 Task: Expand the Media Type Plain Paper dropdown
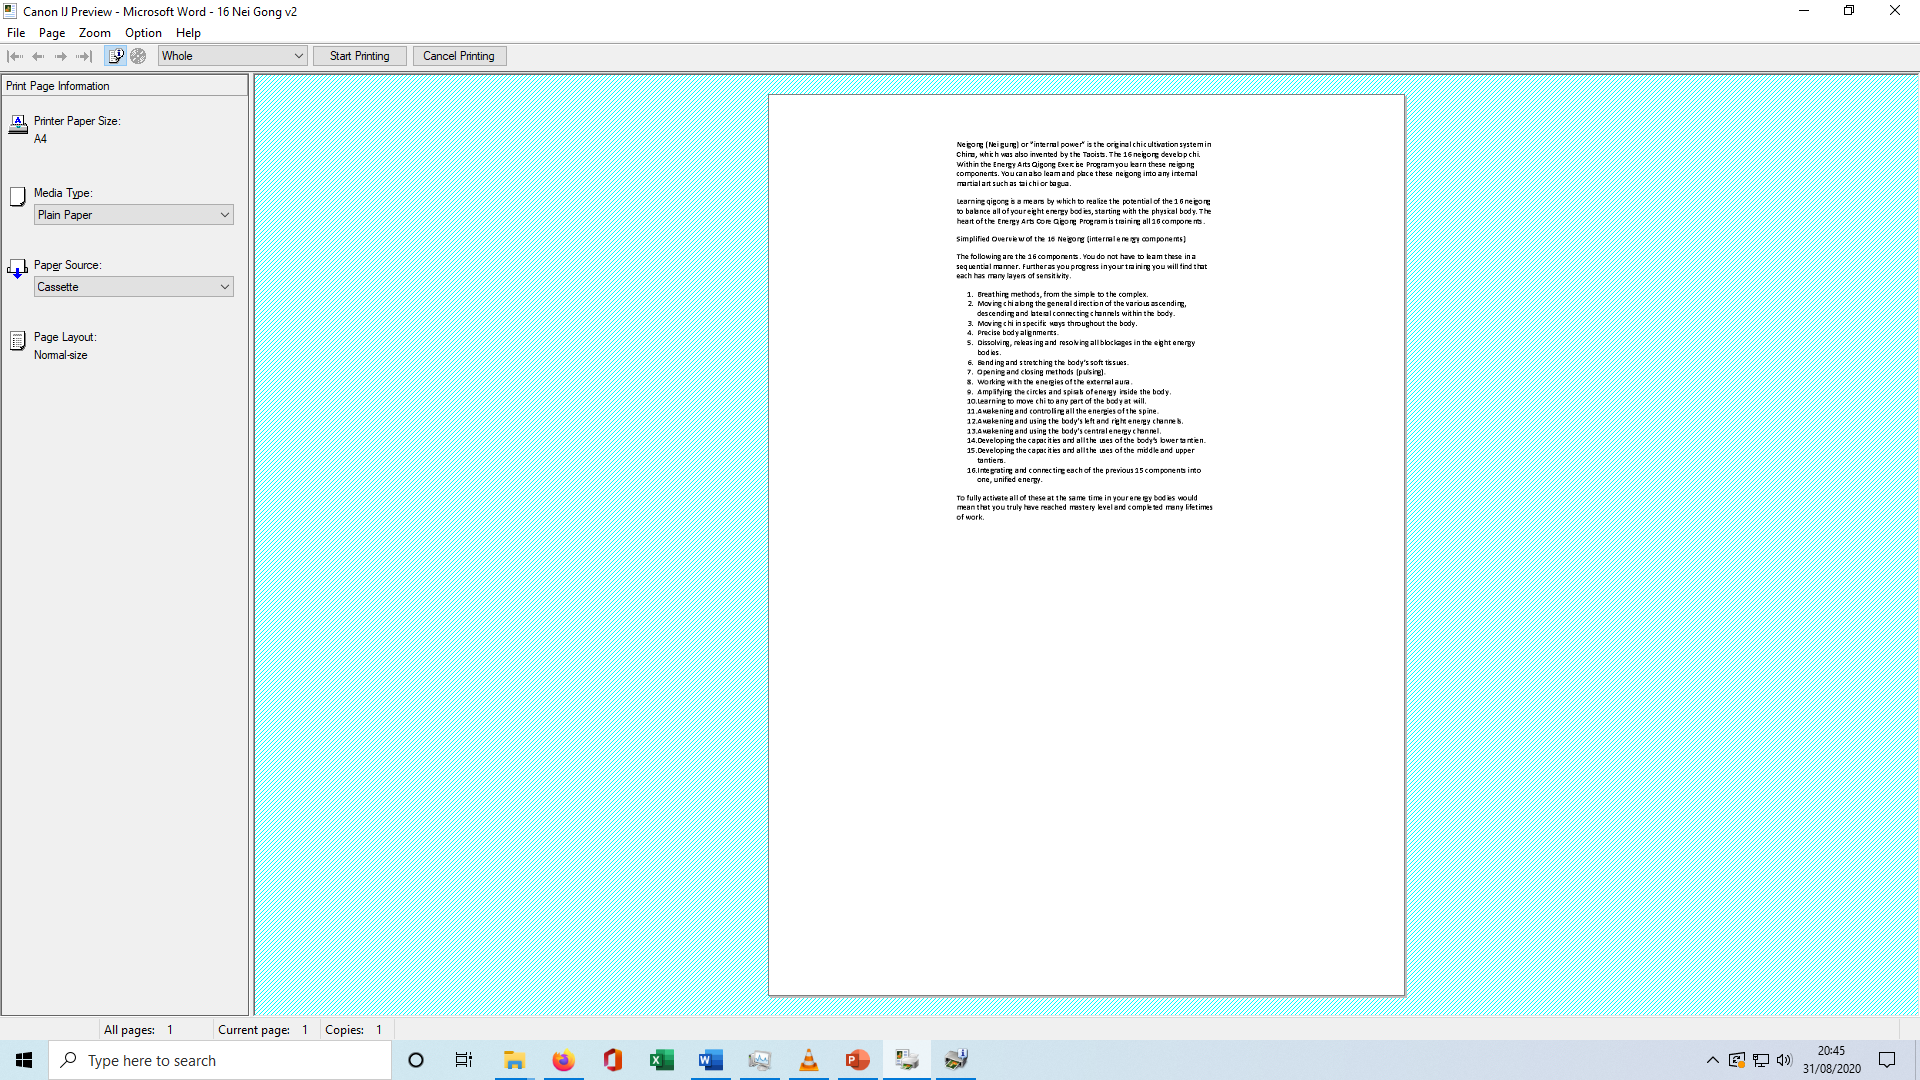[x=133, y=215]
